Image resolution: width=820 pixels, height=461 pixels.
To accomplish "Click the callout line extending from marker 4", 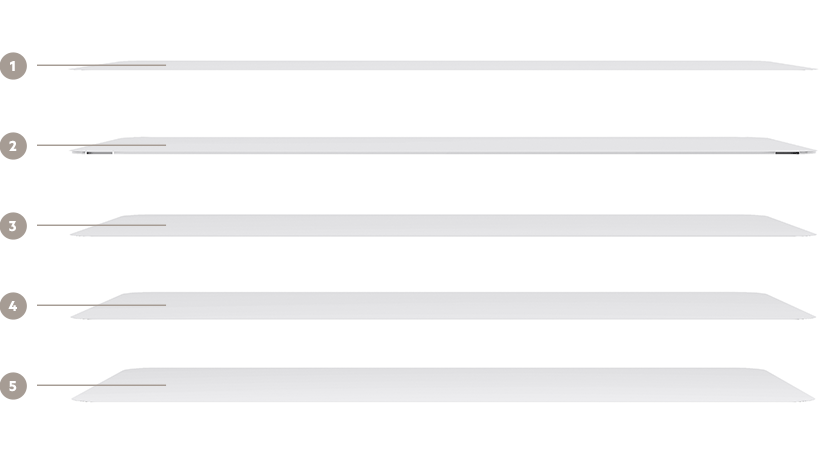I will (x=101, y=305).
